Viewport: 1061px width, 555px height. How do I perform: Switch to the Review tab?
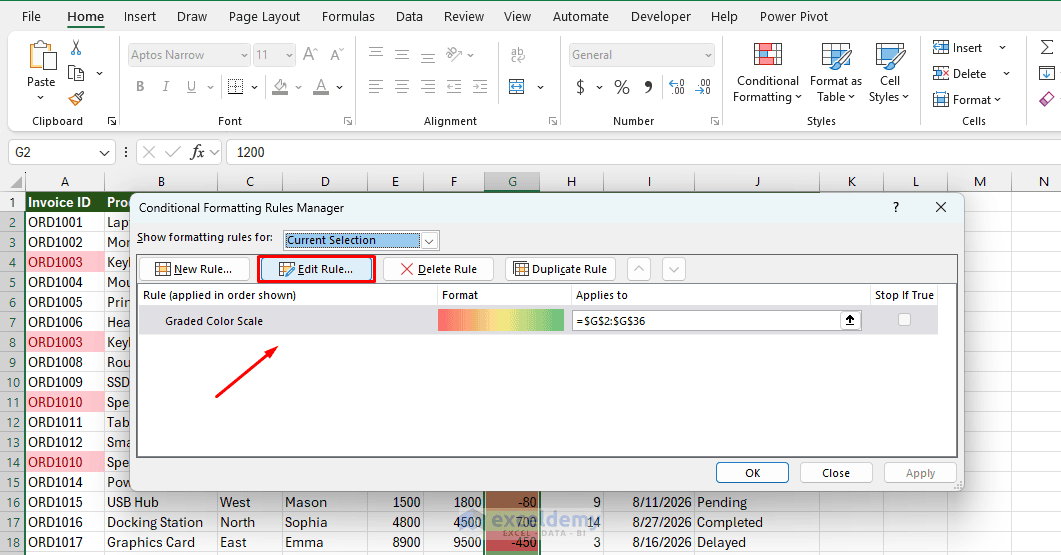[x=464, y=16]
